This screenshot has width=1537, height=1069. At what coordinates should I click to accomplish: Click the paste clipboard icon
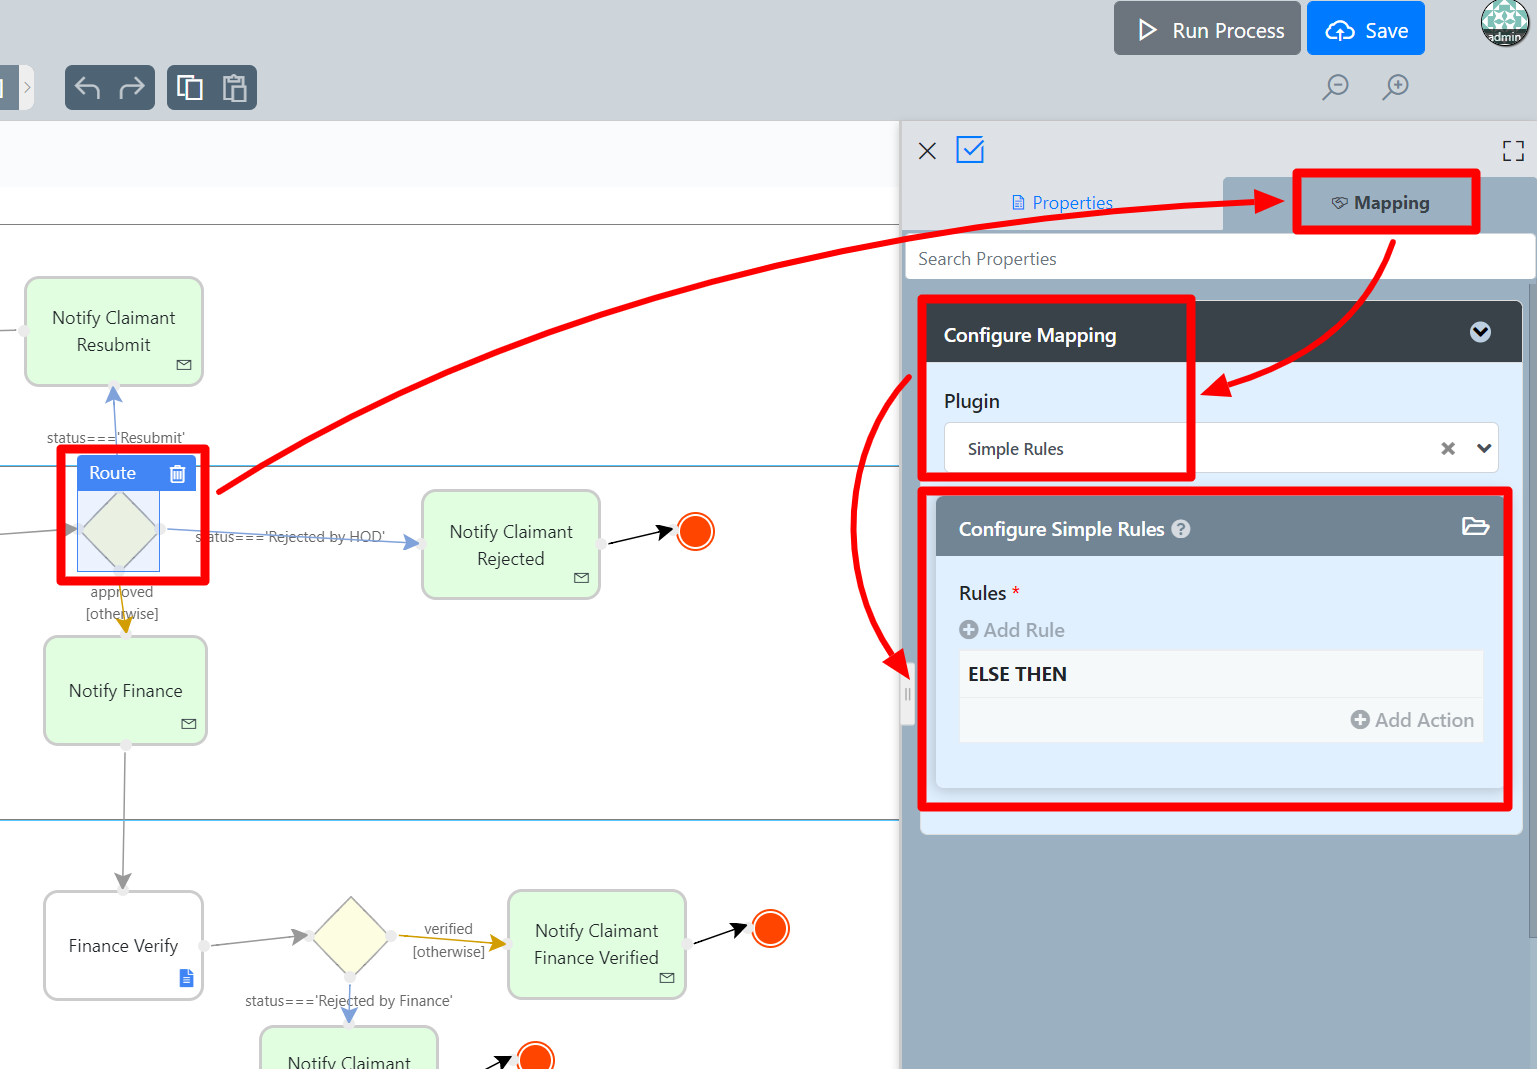click(x=234, y=88)
